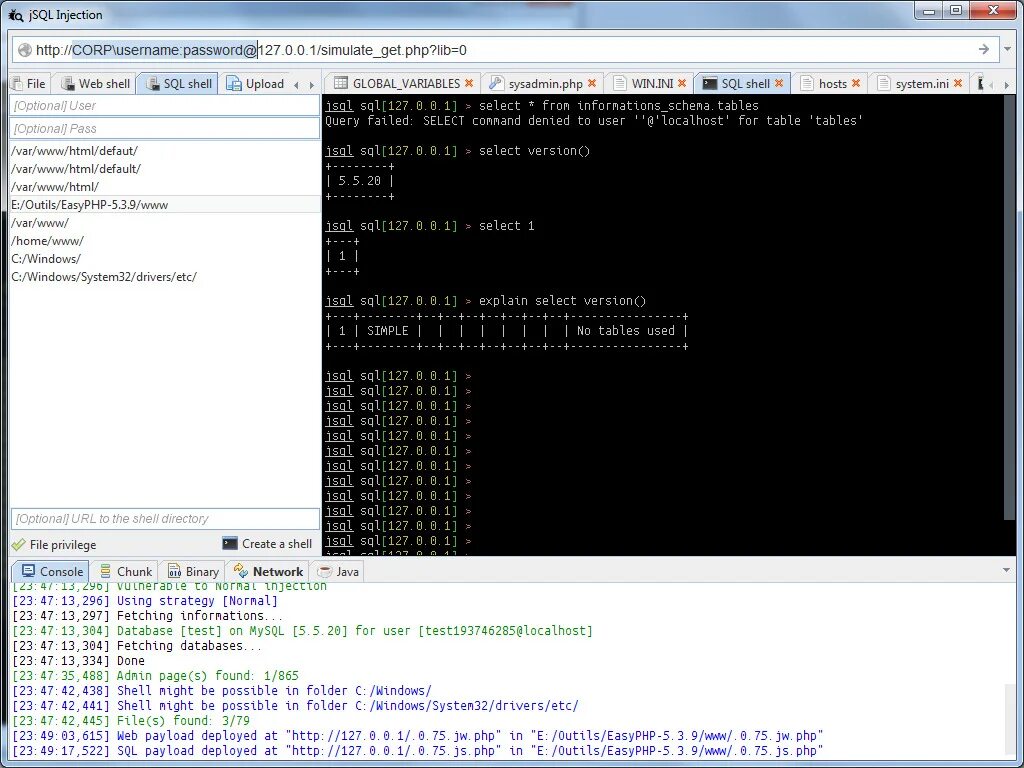Click the 'explain select version()' command line
Image resolution: width=1024 pixels, height=768 pixels.
click(486, 301)
